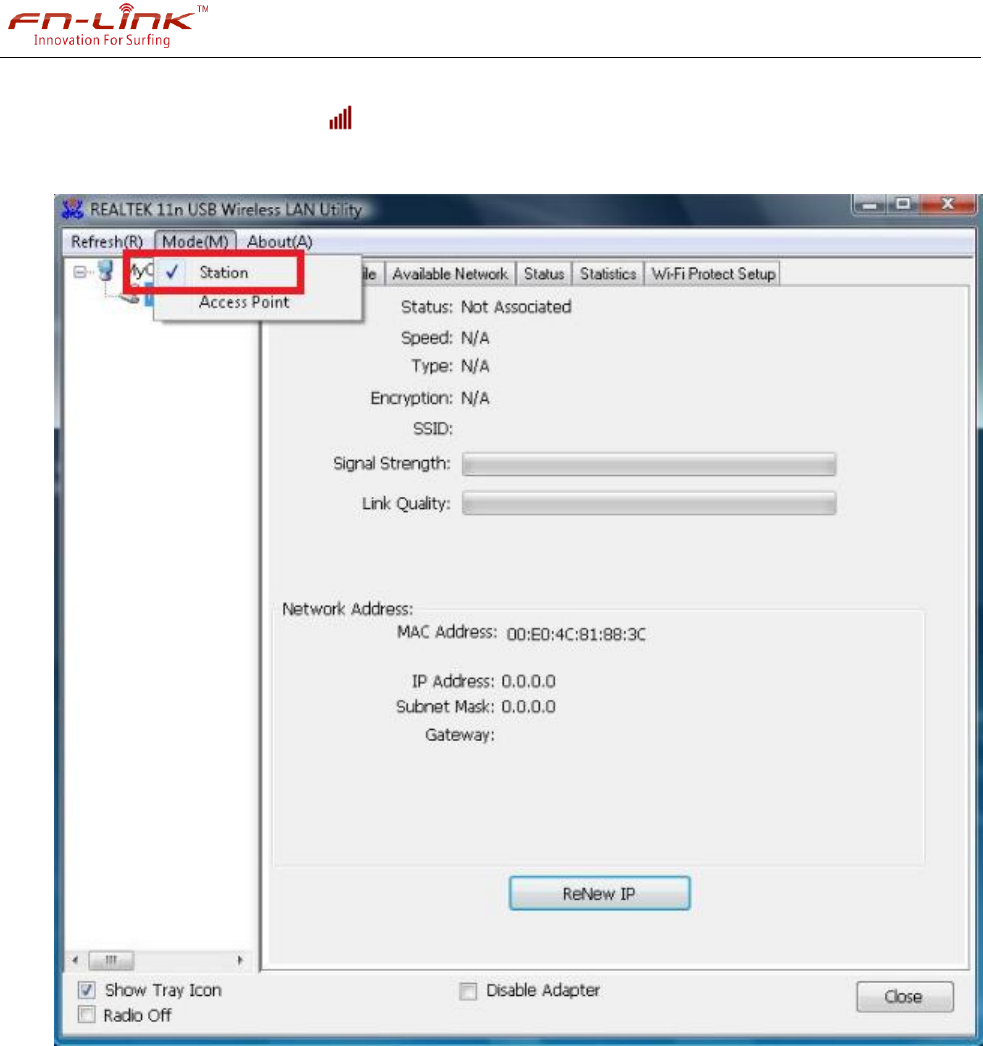Switch to the Status tab
983x1046 pixels.
(x=544, y=274)
